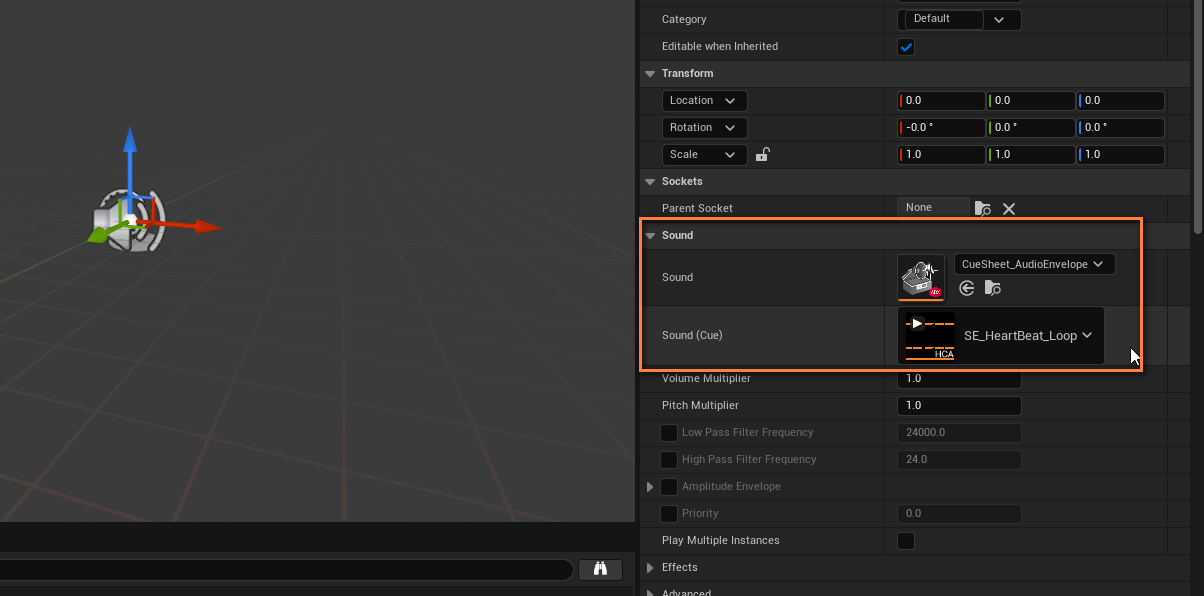Click the Location X value field

(x=942, y=101)
